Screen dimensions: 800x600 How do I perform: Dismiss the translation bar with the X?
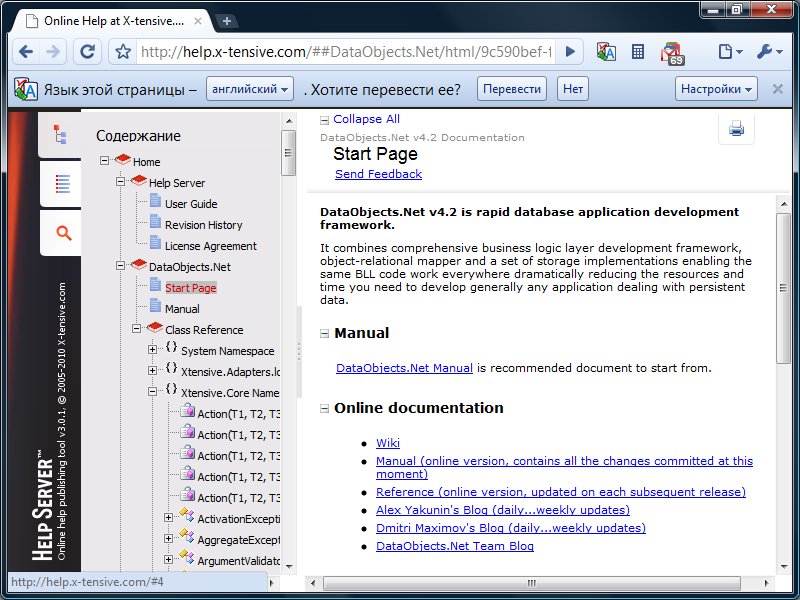tap(778, 89)
